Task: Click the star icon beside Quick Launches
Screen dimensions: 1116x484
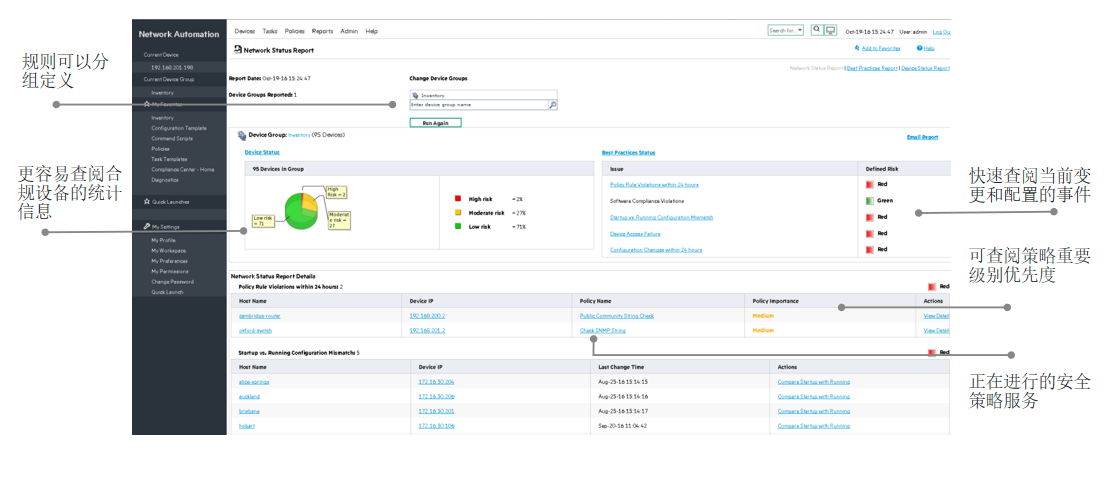Action: tap(146, 202)
